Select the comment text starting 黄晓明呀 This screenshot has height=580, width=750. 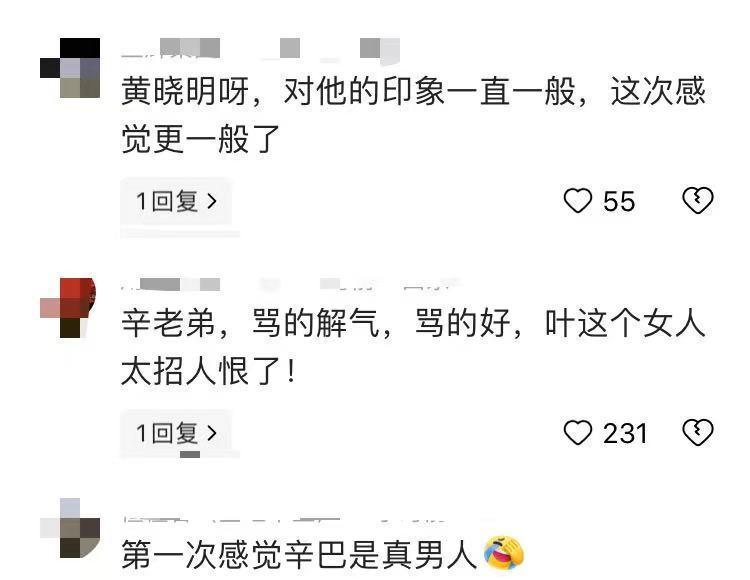pyautogui.click(x=414, y=115)
